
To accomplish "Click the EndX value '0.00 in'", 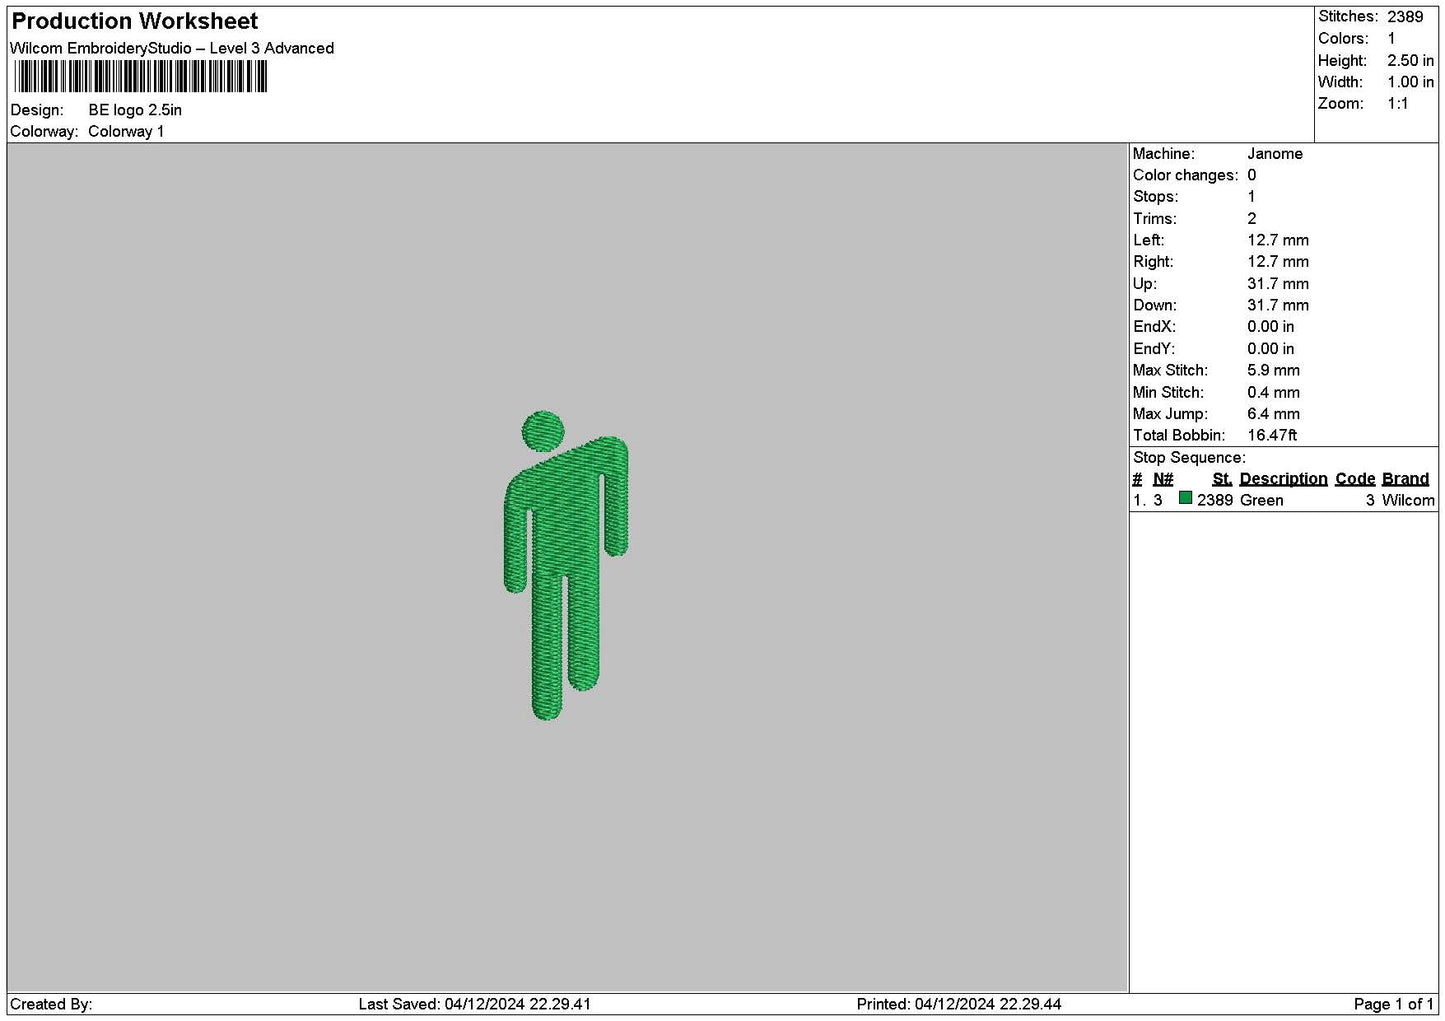I will click(x=1270, y=327).
